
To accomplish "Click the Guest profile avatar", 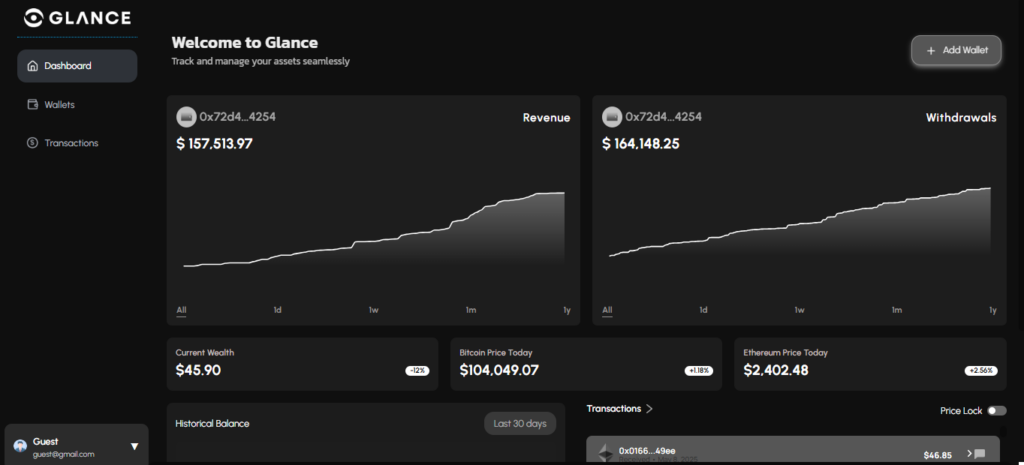I will pyautogui.click(x=20, y=446).
